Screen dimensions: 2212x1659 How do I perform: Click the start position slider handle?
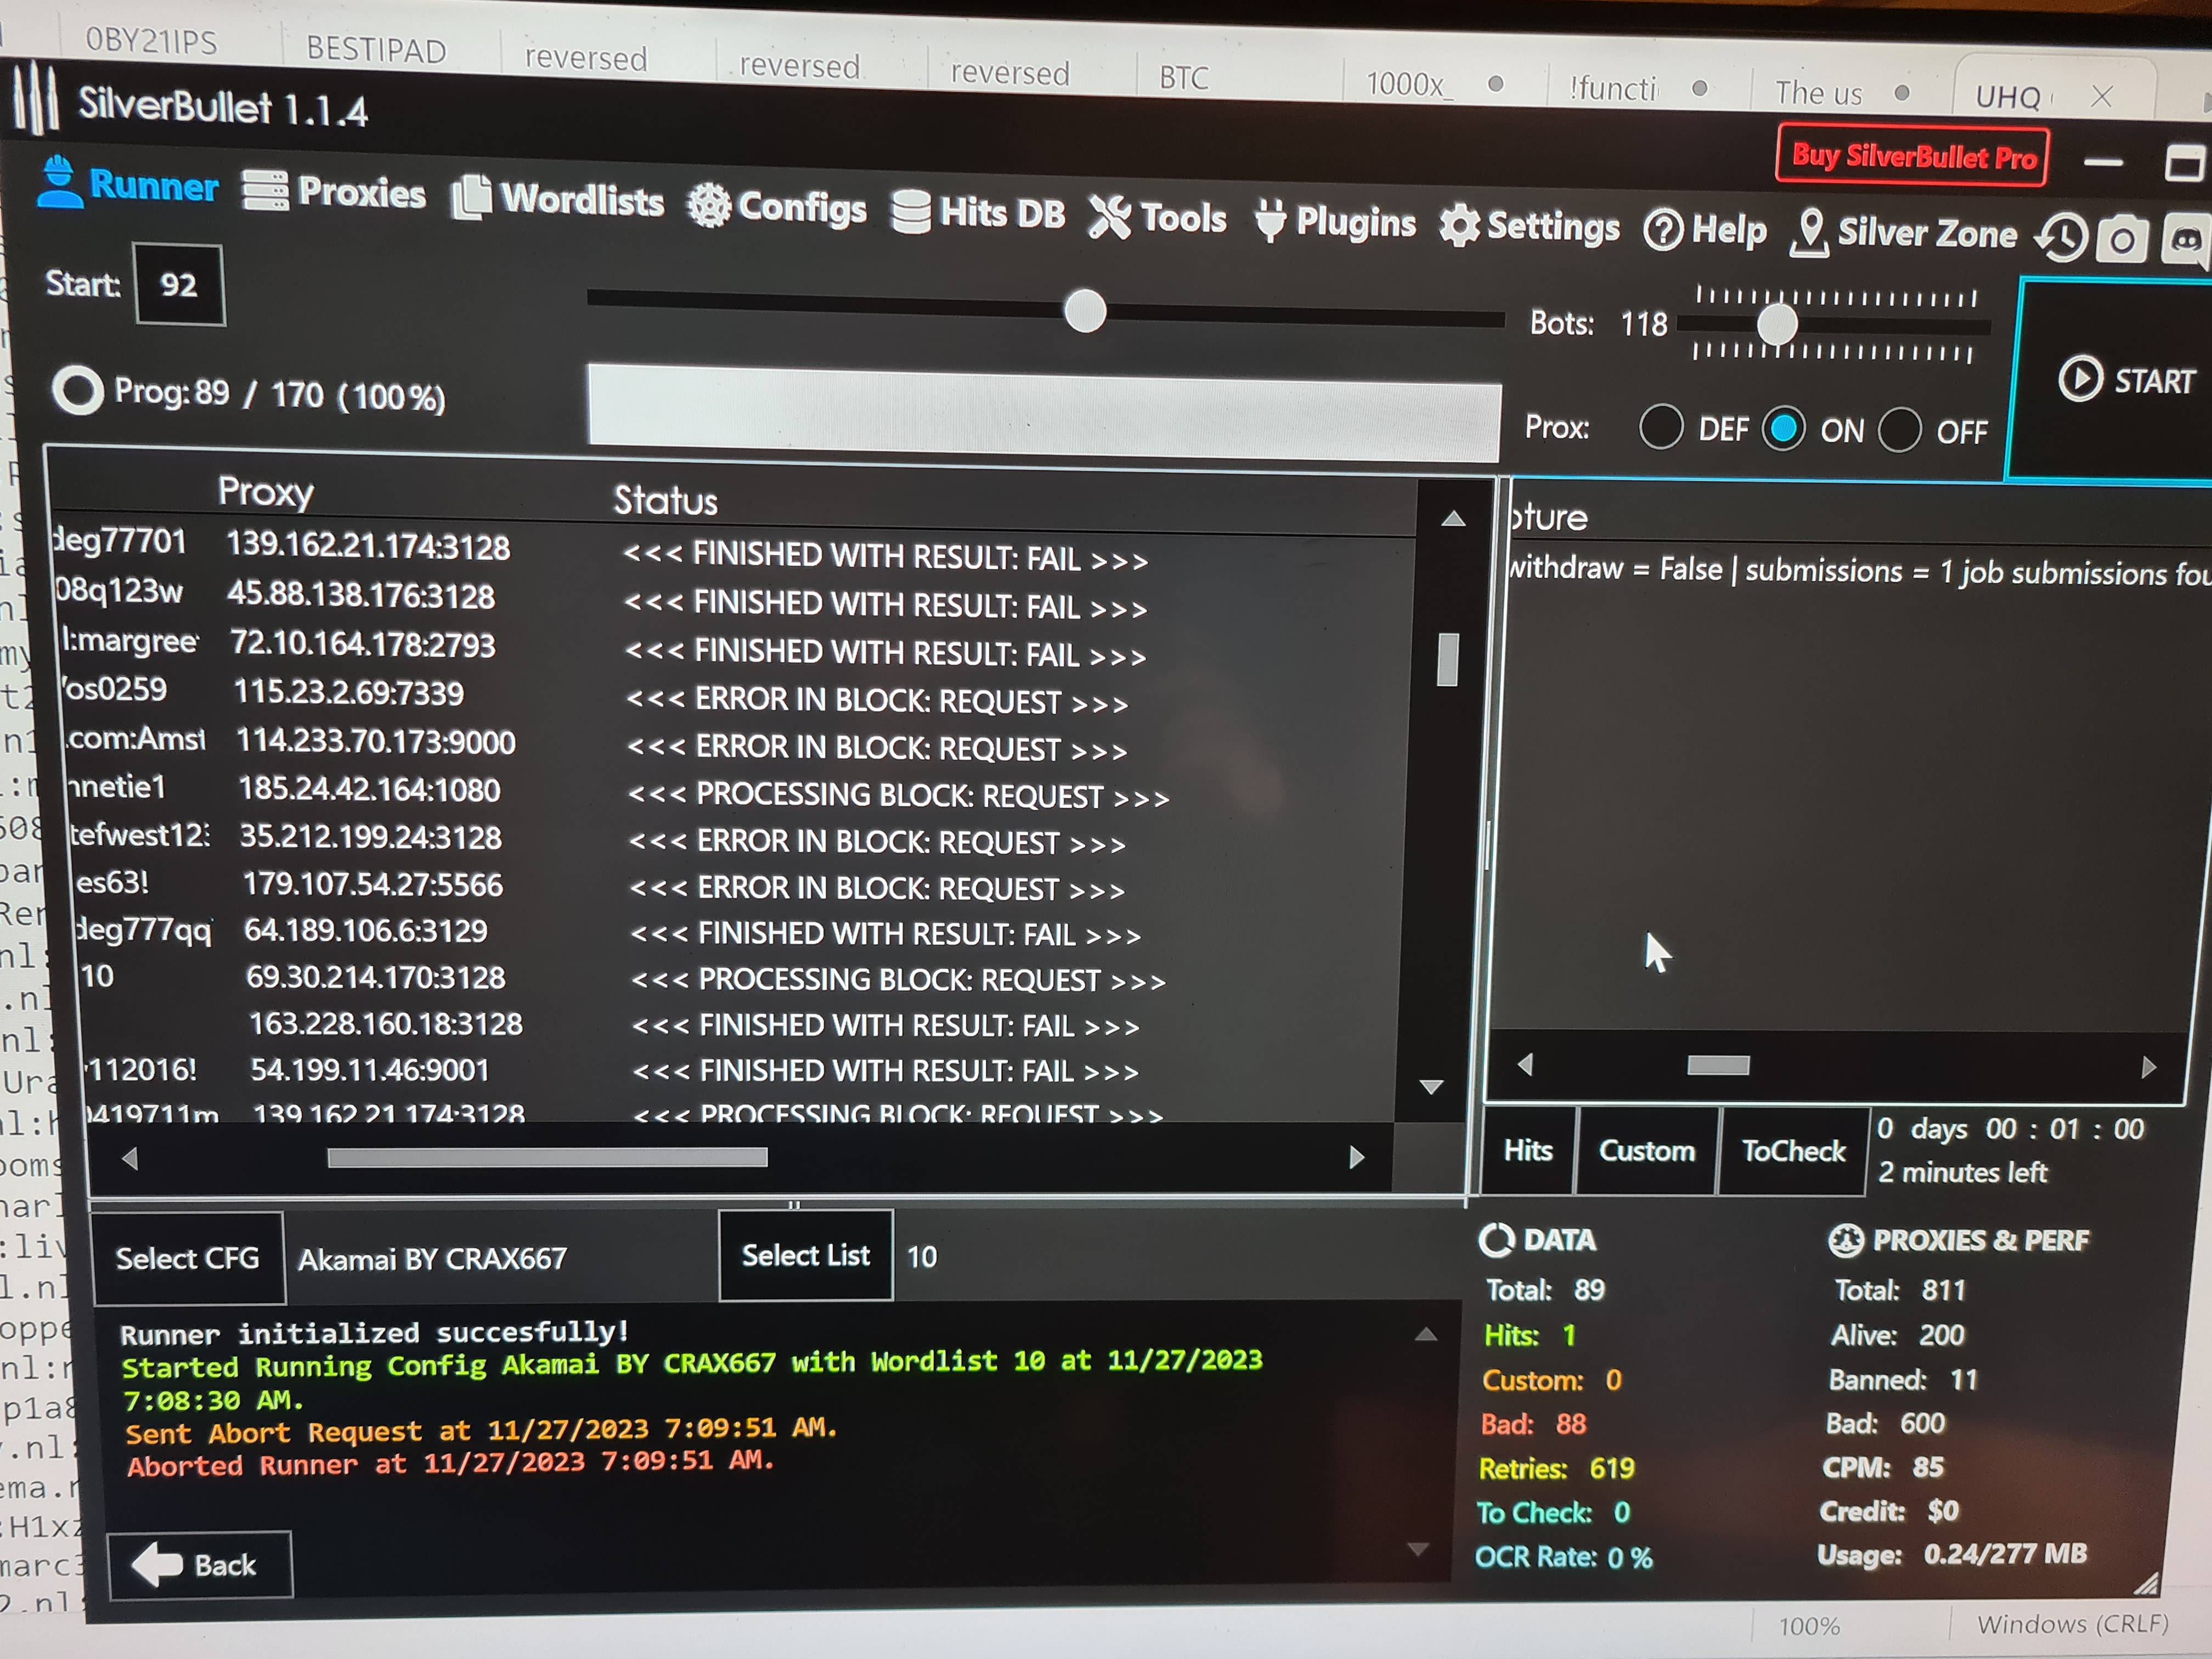pos(1085,311)
